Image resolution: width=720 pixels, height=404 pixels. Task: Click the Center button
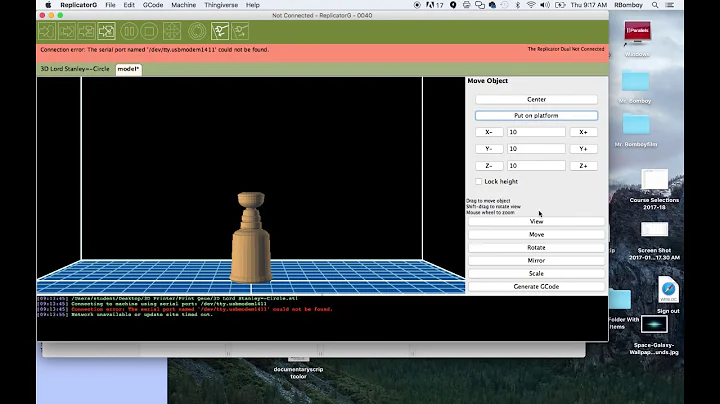(536, 99)
